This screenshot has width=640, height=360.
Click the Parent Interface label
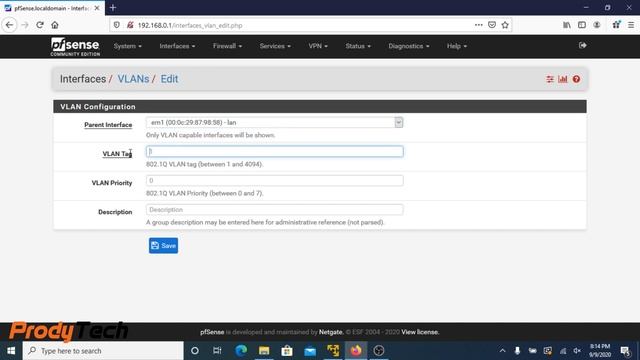click(x=108, y=125)
